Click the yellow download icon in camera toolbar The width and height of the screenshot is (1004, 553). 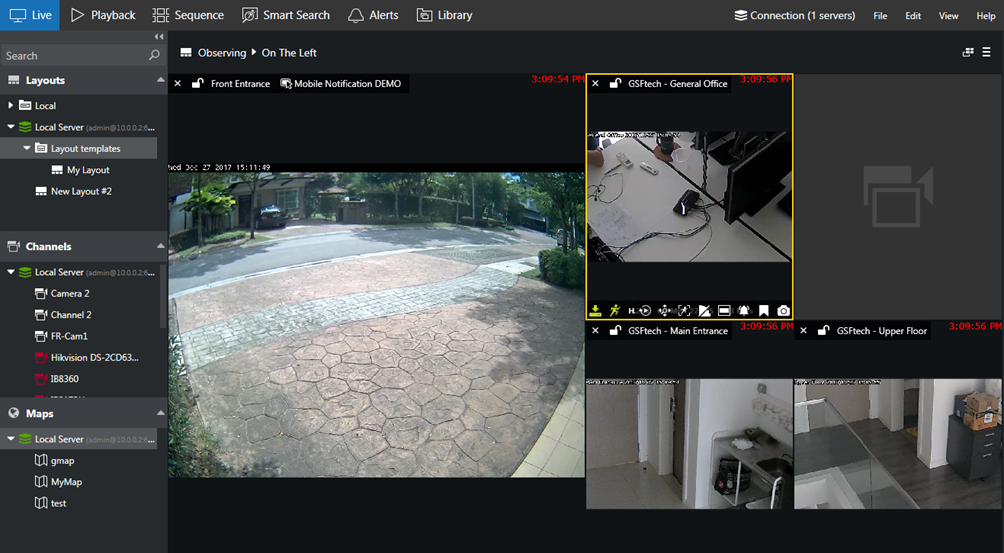coord(595,311)
